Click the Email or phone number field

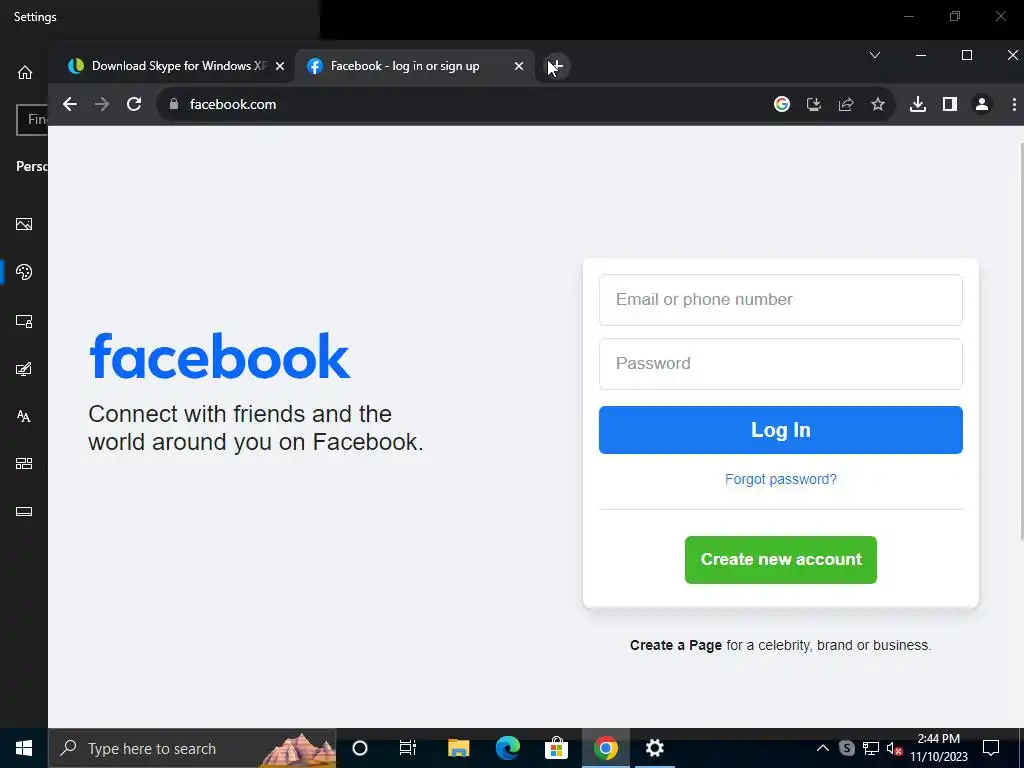point(780,300)
